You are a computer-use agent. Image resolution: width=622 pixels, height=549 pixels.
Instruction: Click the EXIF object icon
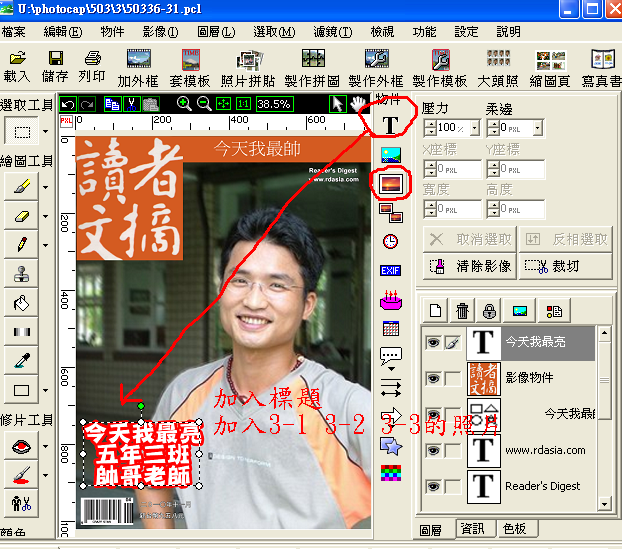pyautogui.click(x=390, y=270)
